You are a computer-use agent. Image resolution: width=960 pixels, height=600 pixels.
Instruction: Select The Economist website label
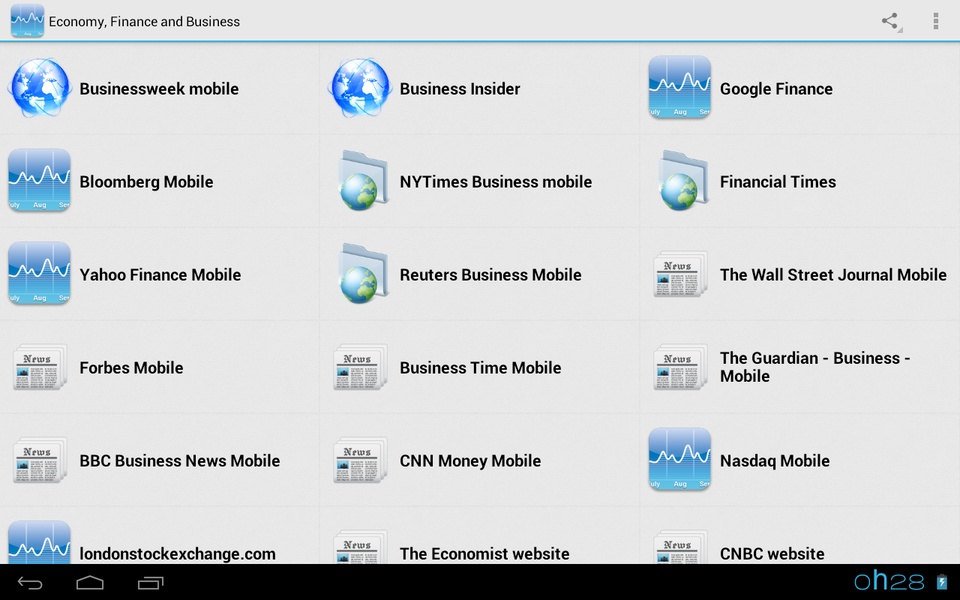click(484, 553)
